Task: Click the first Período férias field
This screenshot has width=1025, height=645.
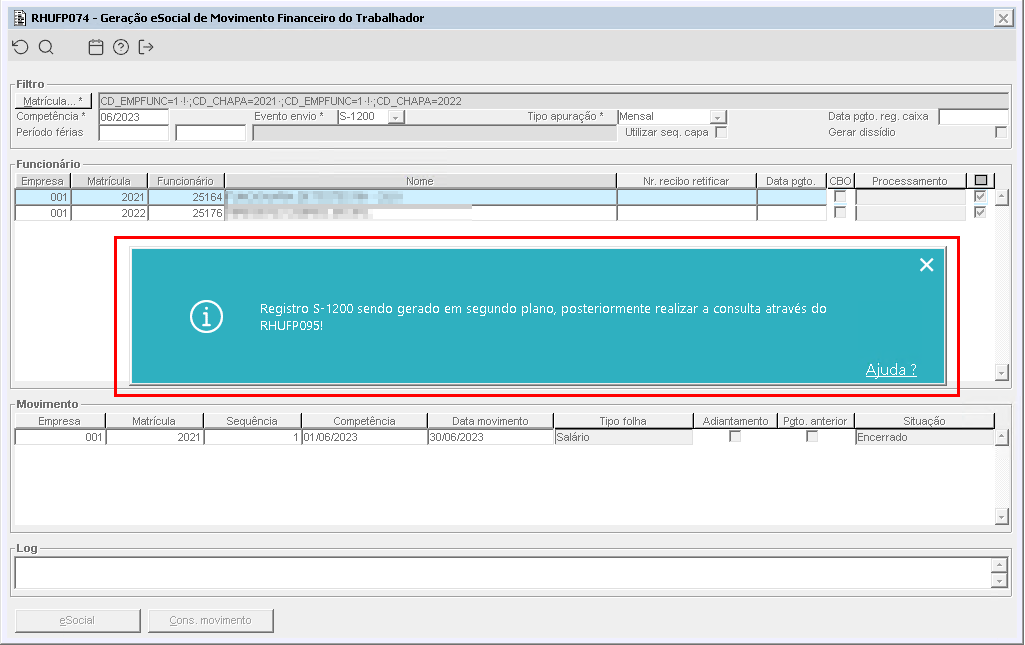Action: pos(133,133)
